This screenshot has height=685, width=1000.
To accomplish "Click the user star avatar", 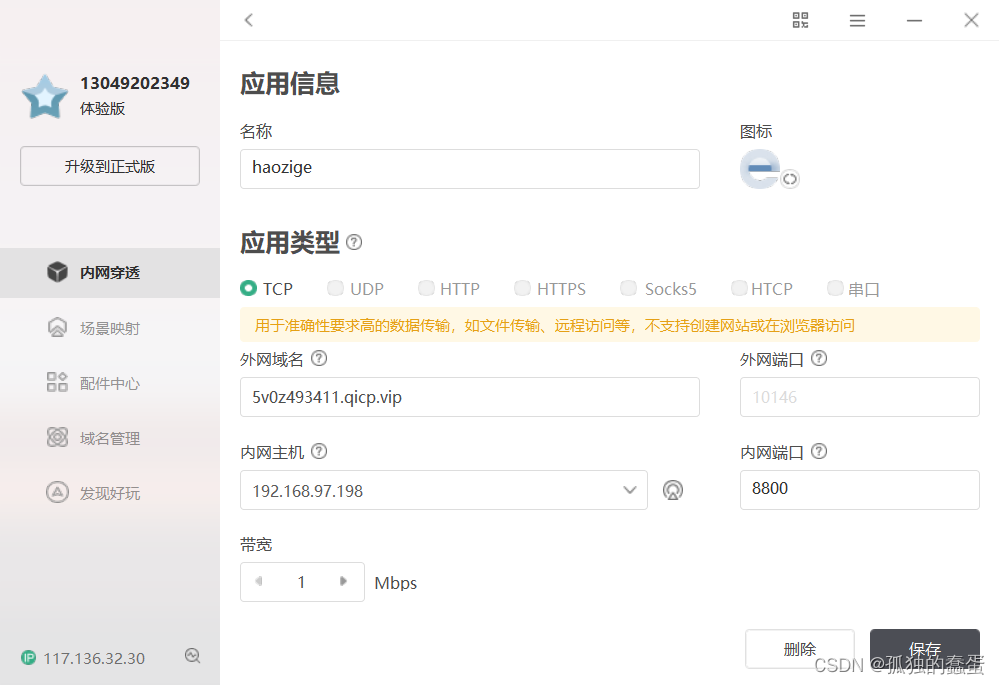I will pyautogui.click(x=45, y=97).
